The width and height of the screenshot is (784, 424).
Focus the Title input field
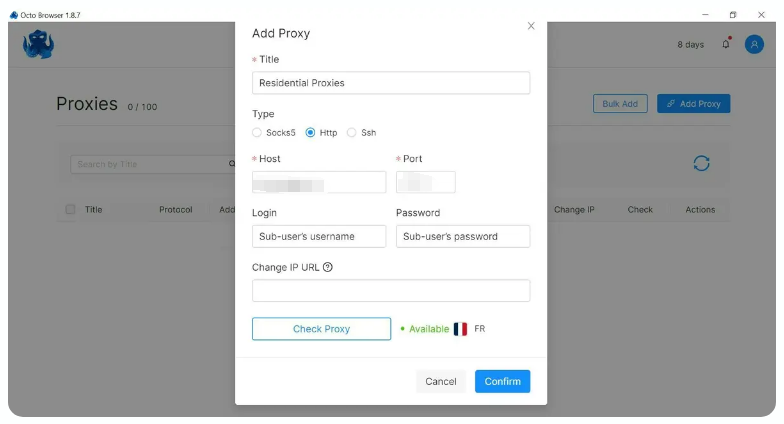pyautogui.click(x=391, y=83)
